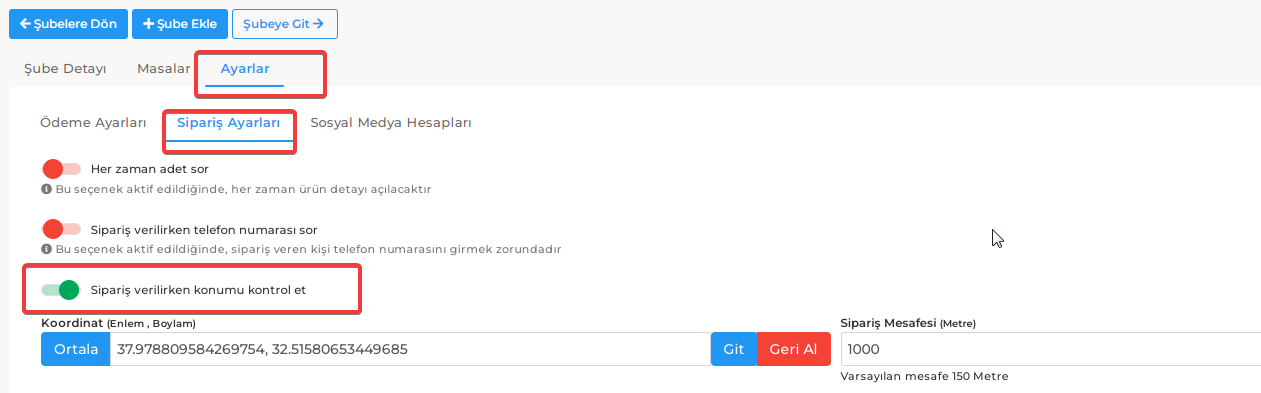
Task: Open the Masalar tab
Action: pyautogui.click(x=163, y=69)
